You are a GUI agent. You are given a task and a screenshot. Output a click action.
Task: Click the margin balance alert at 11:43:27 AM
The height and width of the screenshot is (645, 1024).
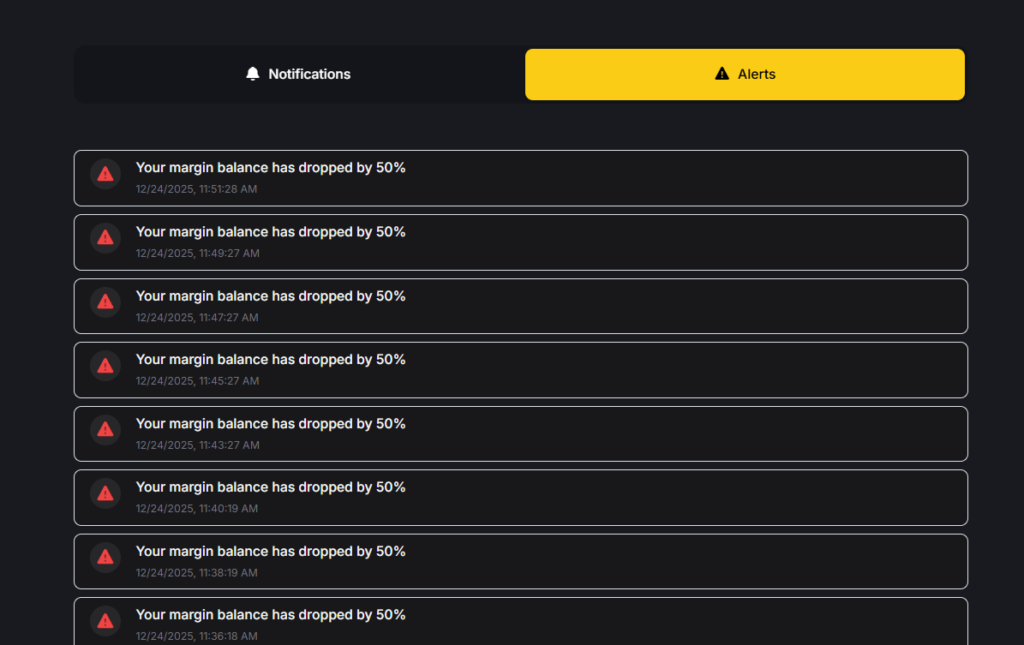pyautogui.click(x=520, y=434)
